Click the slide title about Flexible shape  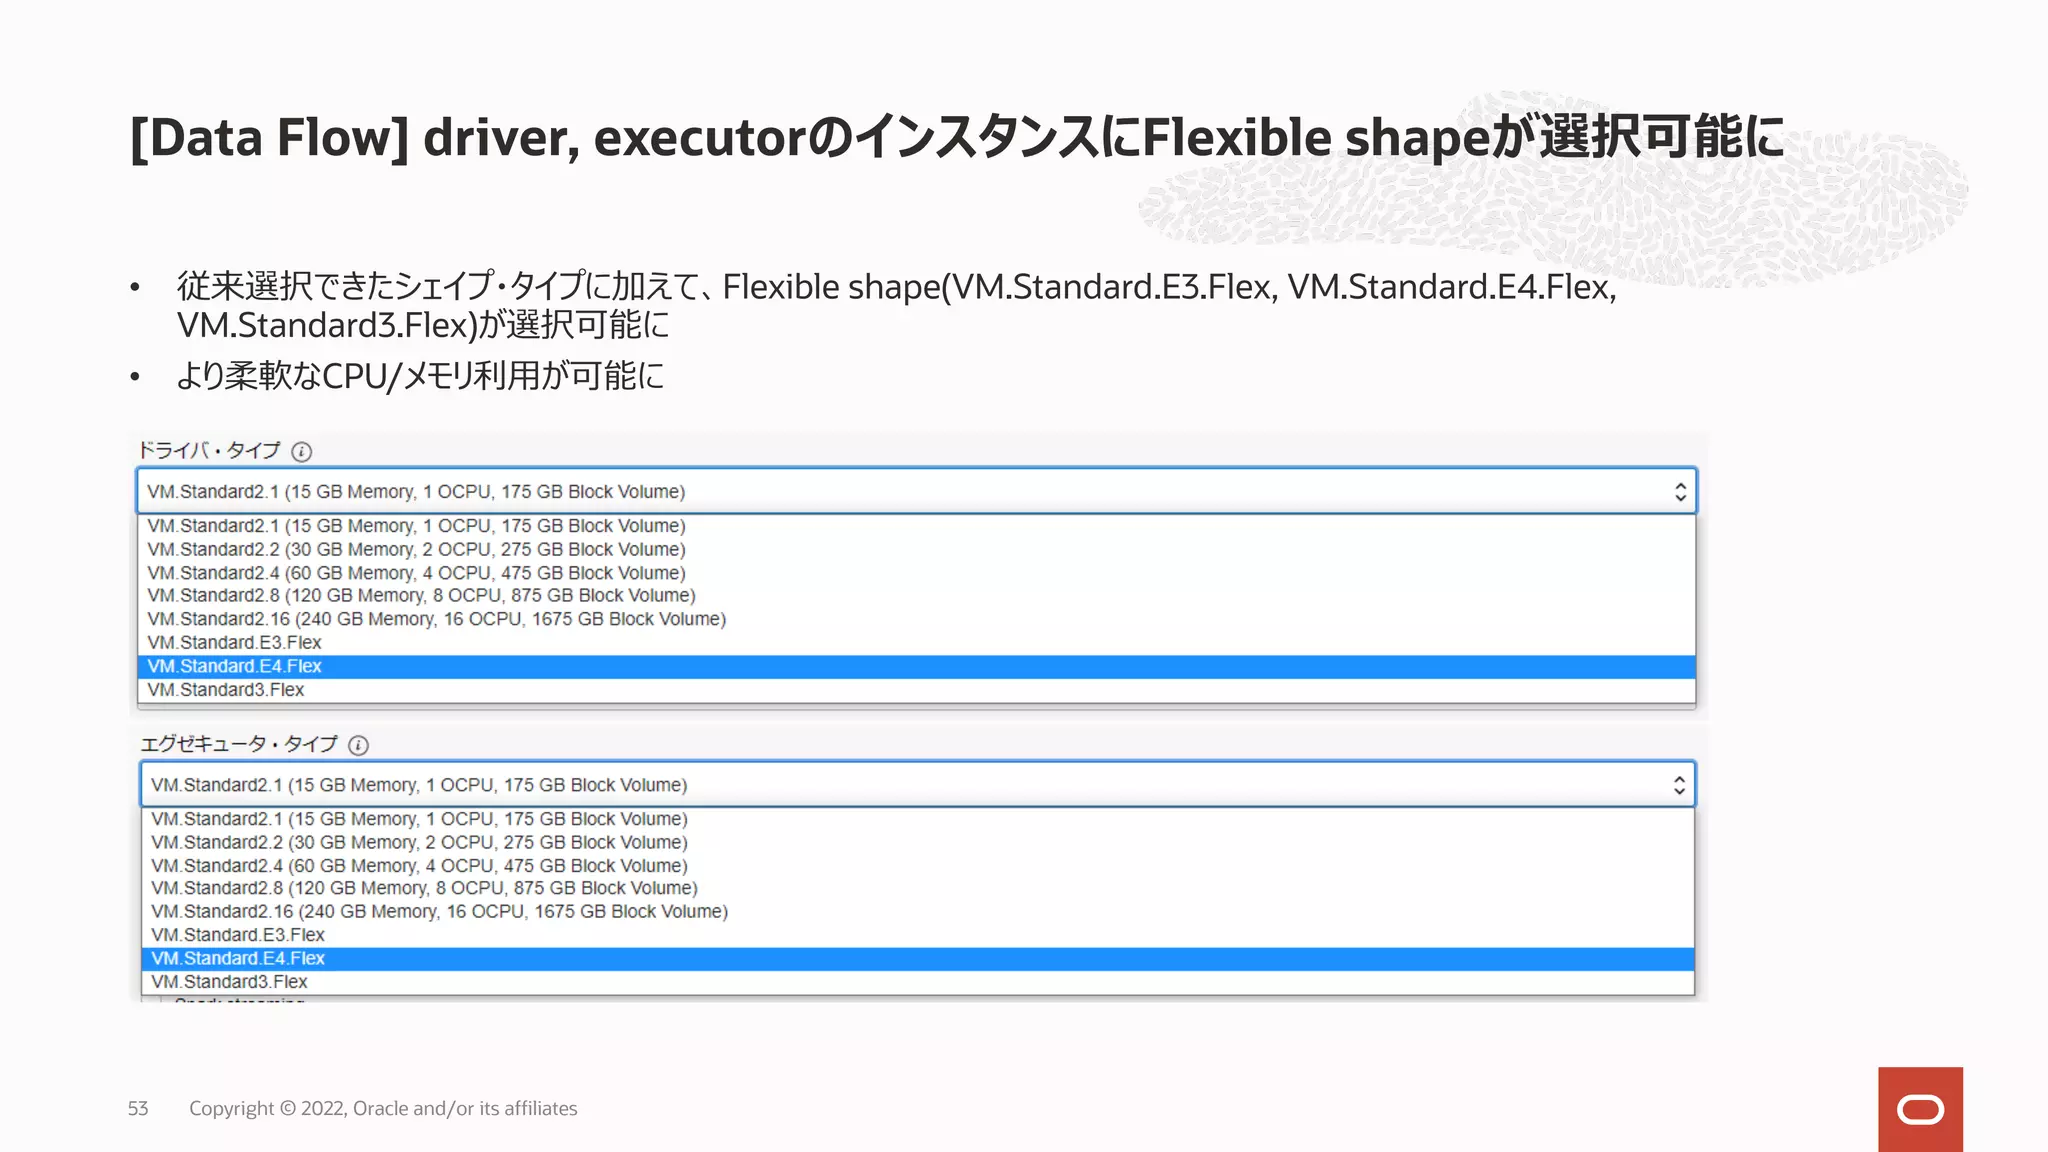957,138
